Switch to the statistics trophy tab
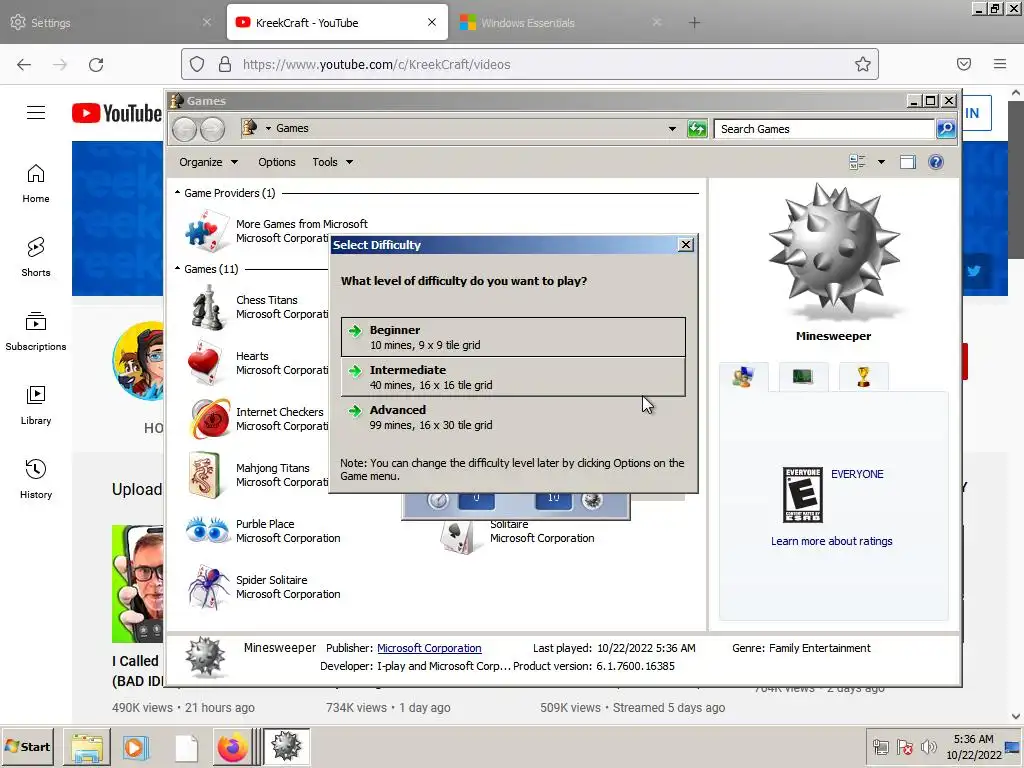The height and width of the screenshot is (768, 1024). pos(863,377)
